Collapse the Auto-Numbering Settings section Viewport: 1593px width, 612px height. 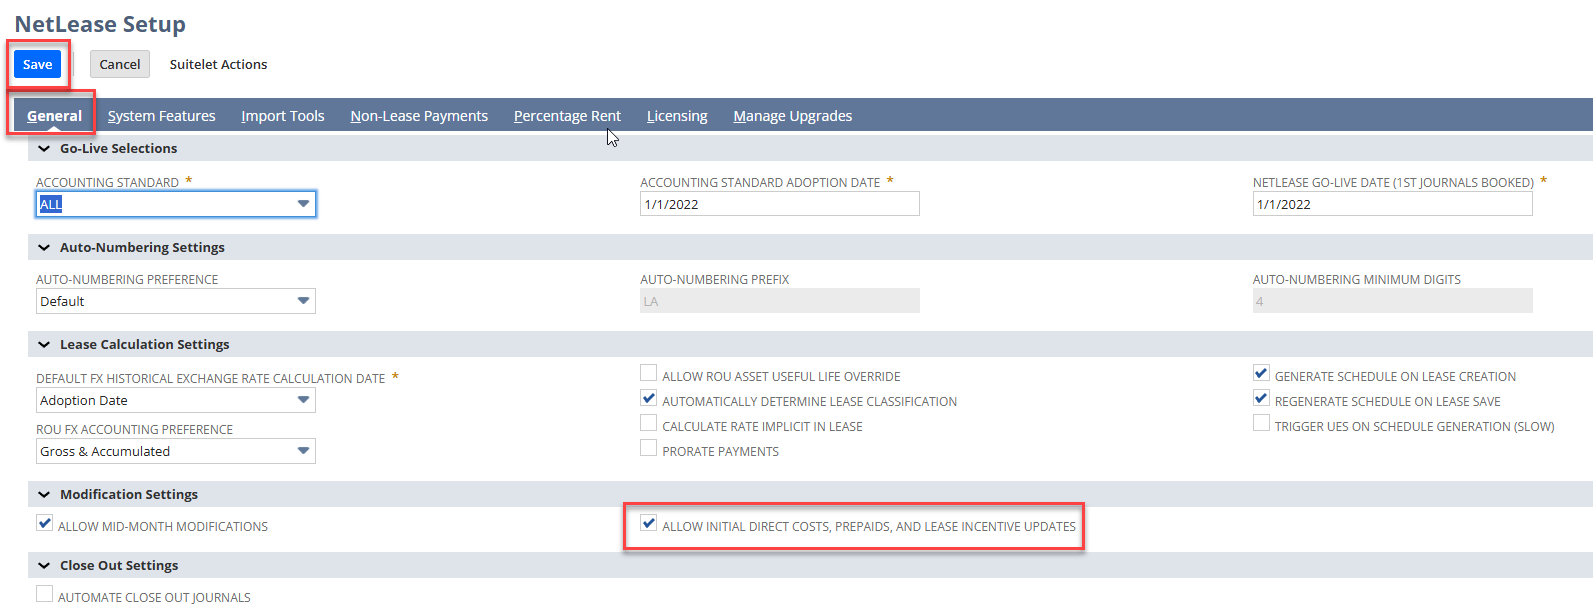[x=44, y=247]
